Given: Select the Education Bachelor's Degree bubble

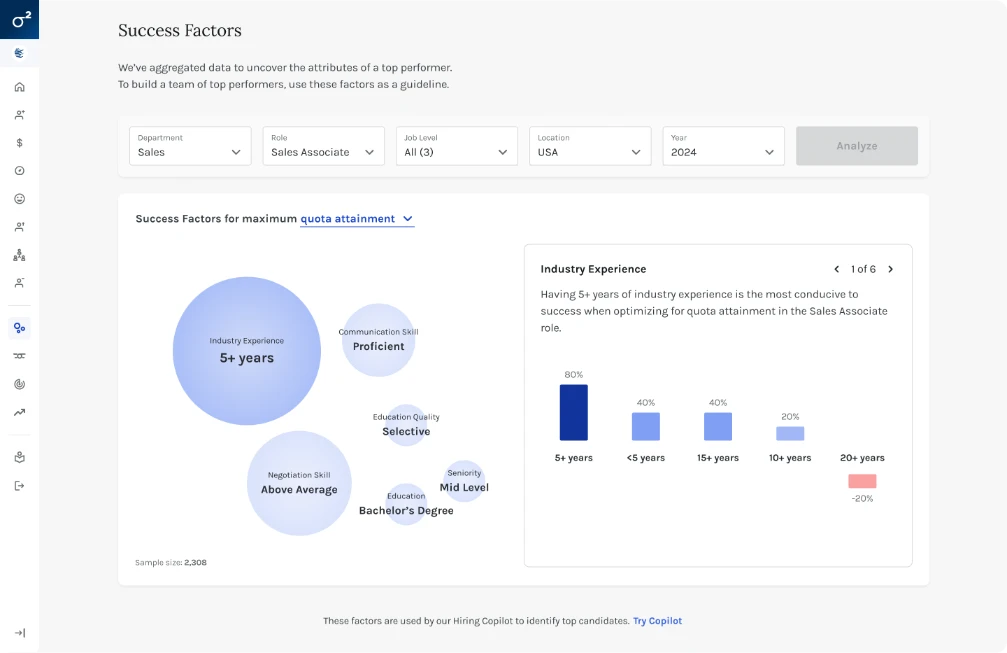Looking at the screenshot, I should pos(406,504).
